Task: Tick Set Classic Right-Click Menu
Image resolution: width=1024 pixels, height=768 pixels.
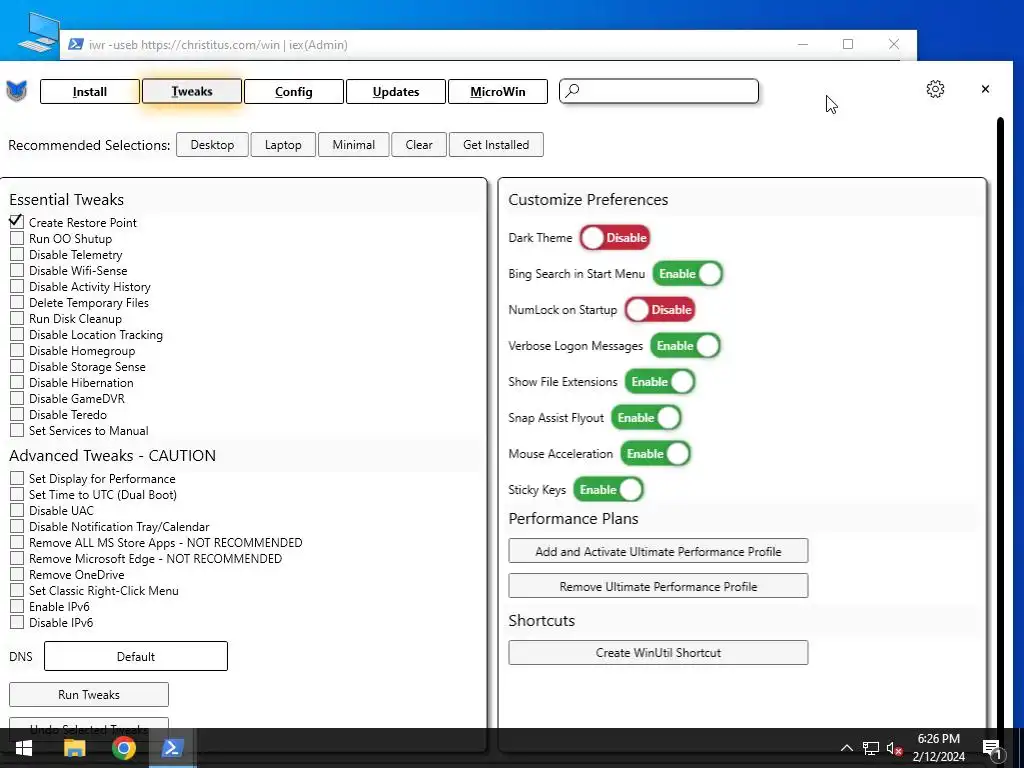Action: (17, 590)
